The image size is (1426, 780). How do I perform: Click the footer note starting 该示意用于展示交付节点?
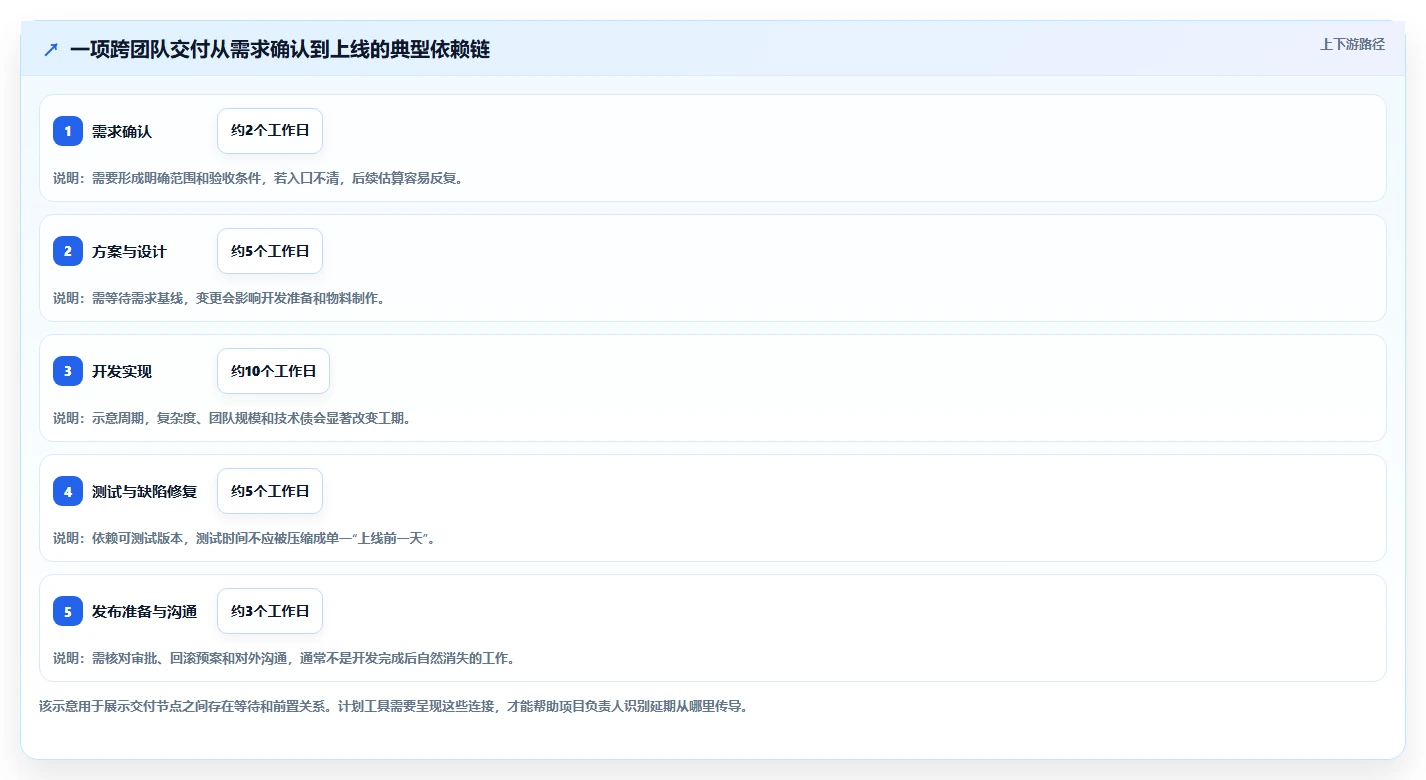tap(393, 706)
